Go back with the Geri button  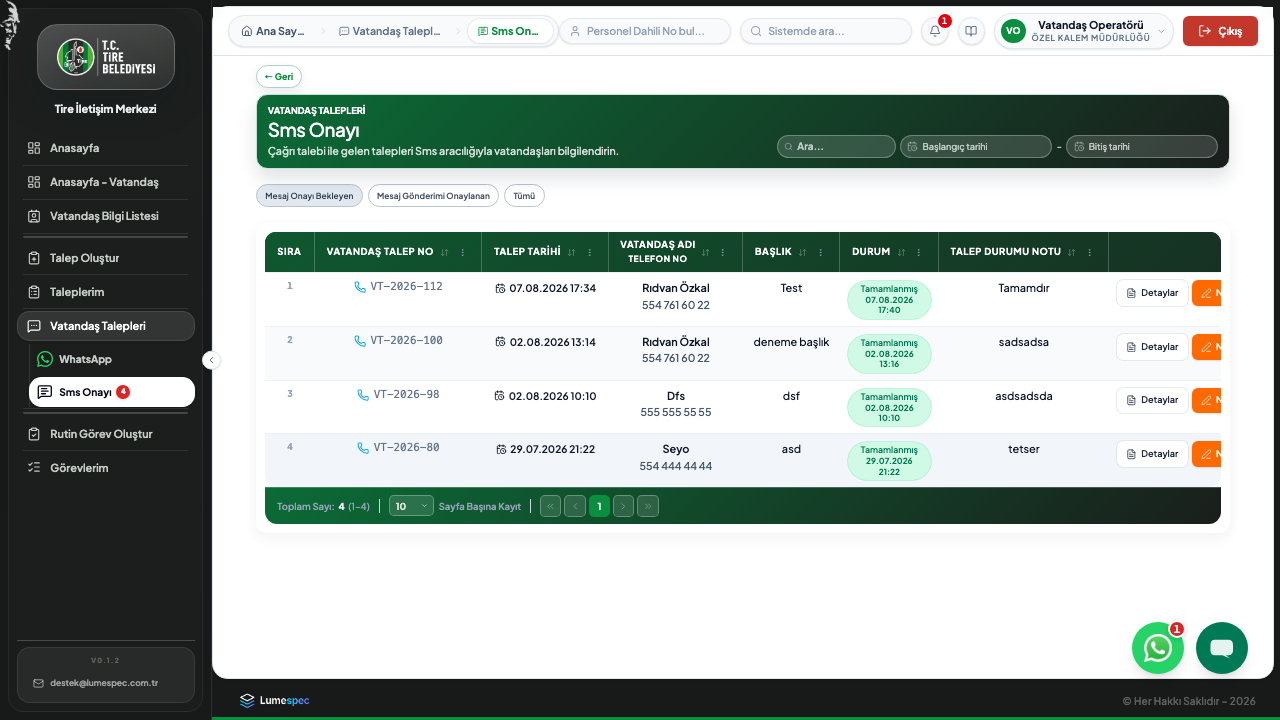pyautogui.click(x=279, y=76)
